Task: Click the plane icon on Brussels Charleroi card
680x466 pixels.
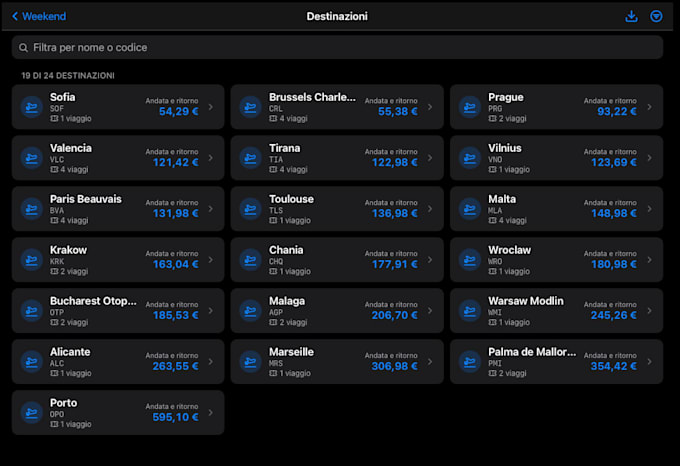Action: click(x=251, y=107)
